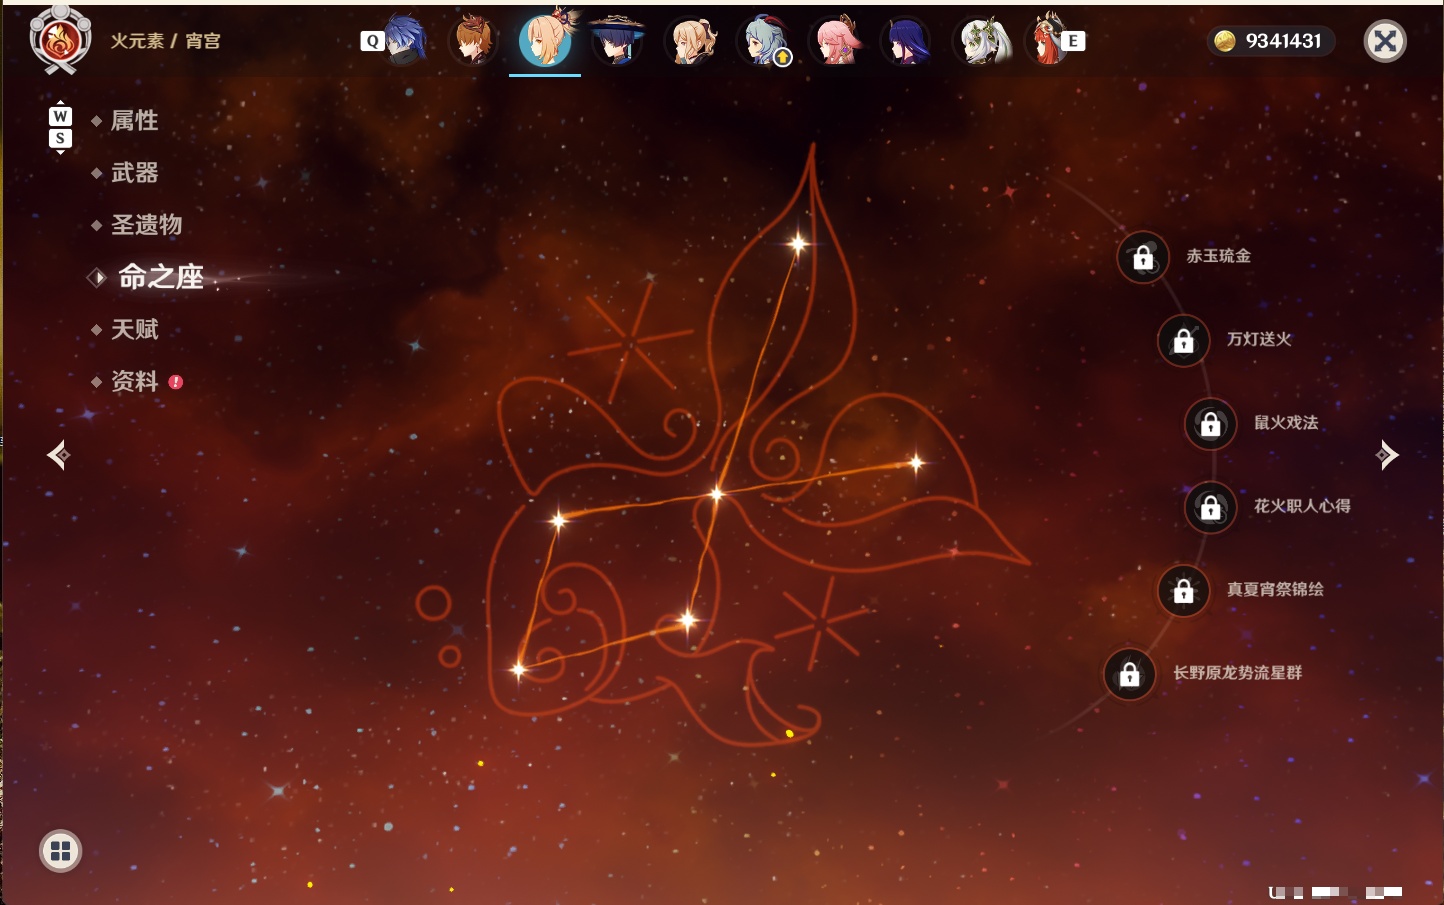Go to next character with right arrow
Screen dimensions: 1444x905
[x=1387, y=455]
